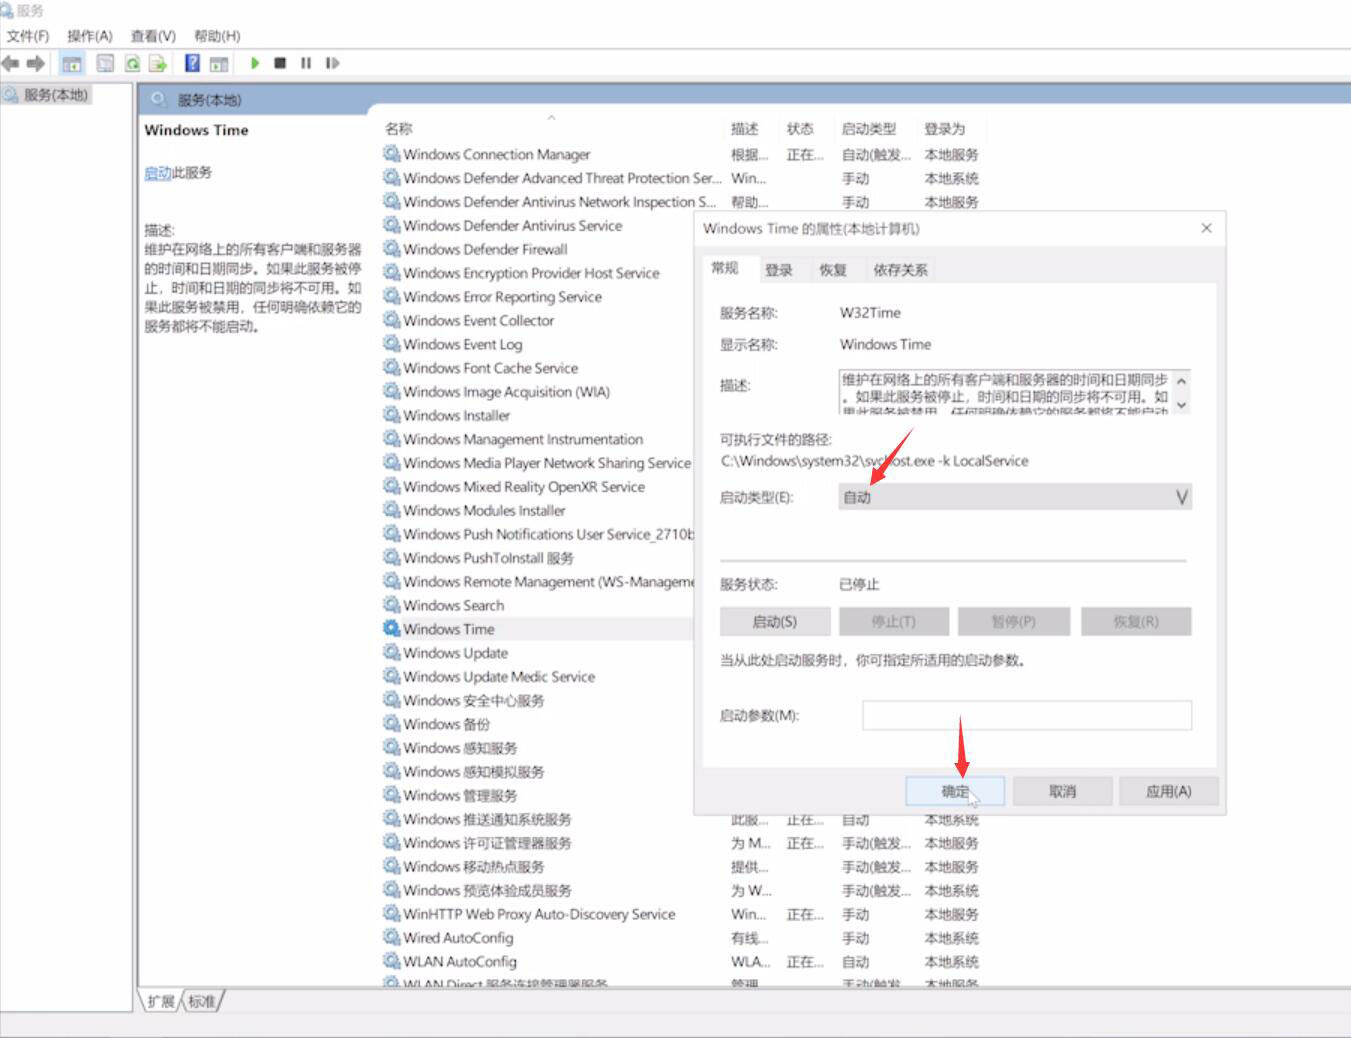Click the gear icon beside Windows Connection Manager

click(392, 154)
